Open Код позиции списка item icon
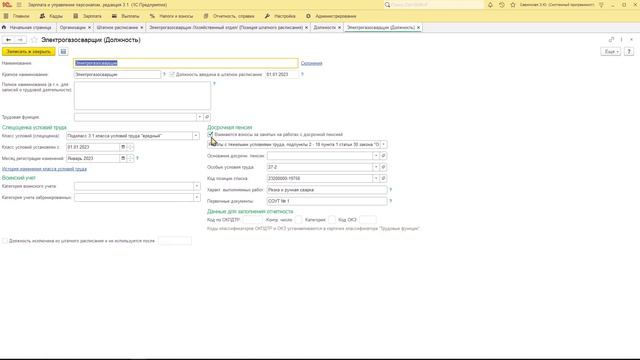The height and width of the screenshot is (360, 640). (383, 178)
